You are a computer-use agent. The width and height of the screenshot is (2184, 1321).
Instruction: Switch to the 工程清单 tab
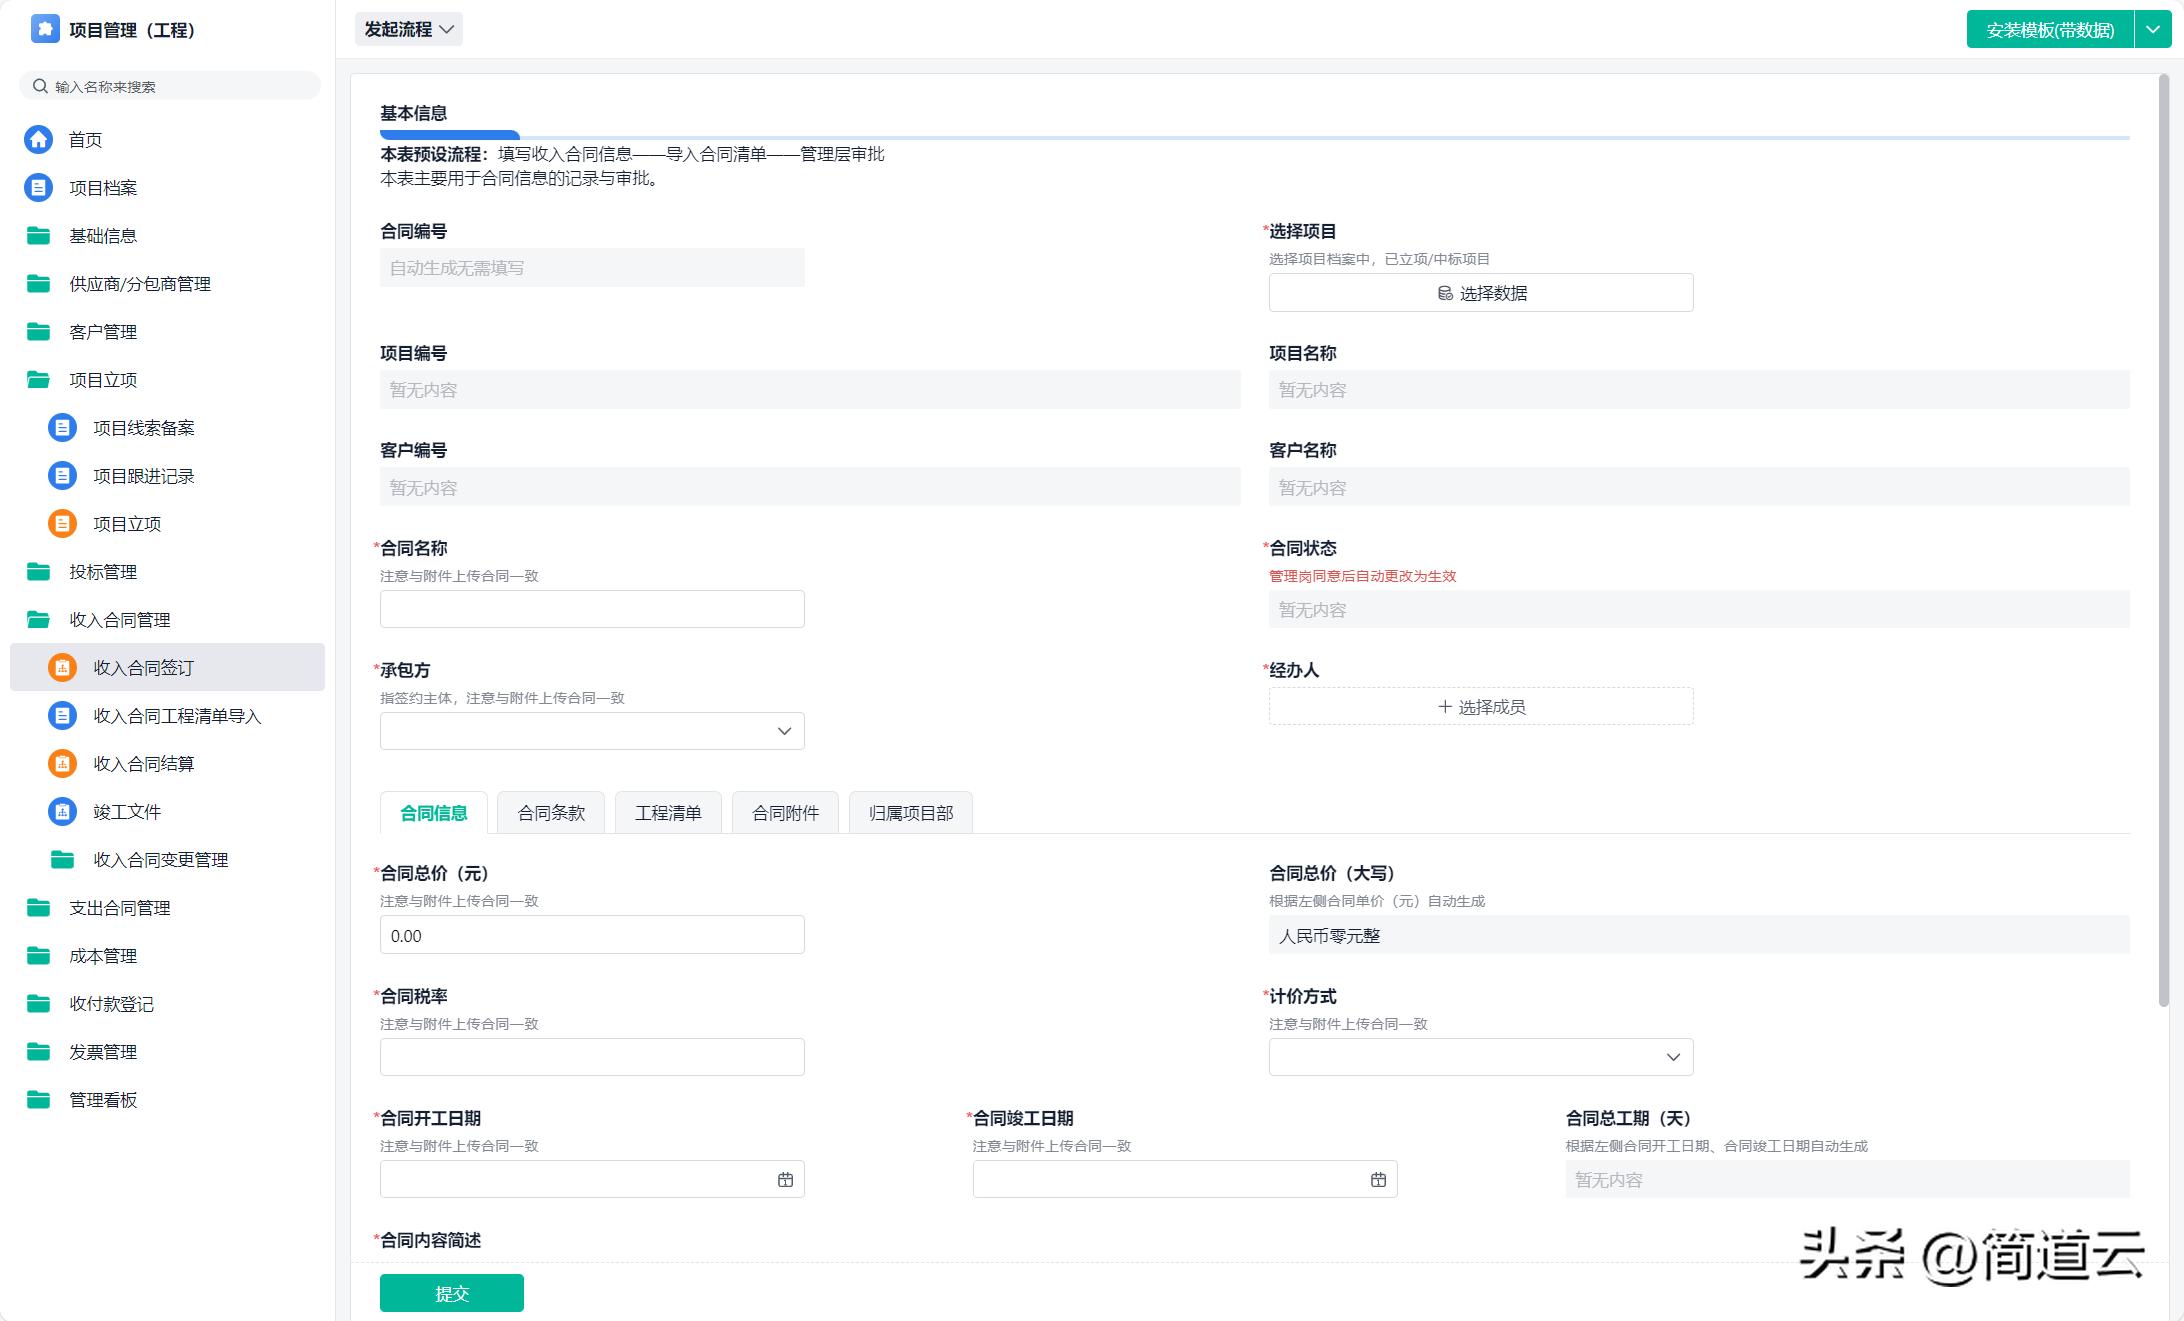point(668,813)
